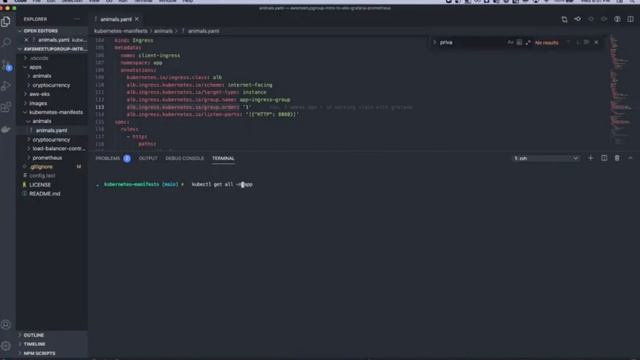Switch to the Output panel tab

(148, 158)
